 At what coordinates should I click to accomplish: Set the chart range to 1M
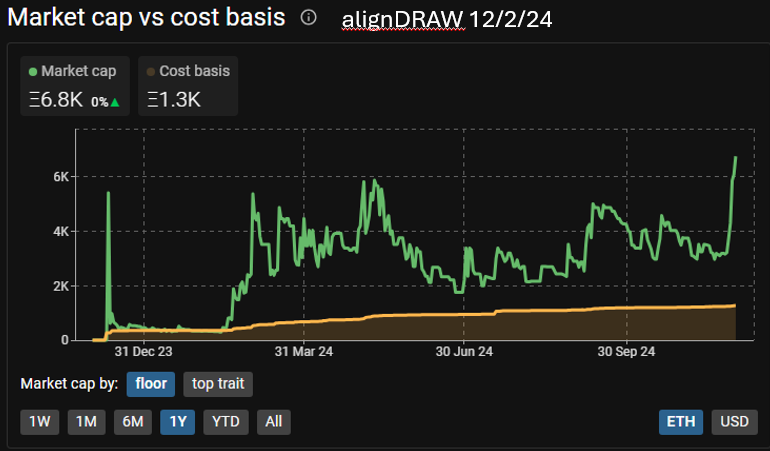pos(86,422)
